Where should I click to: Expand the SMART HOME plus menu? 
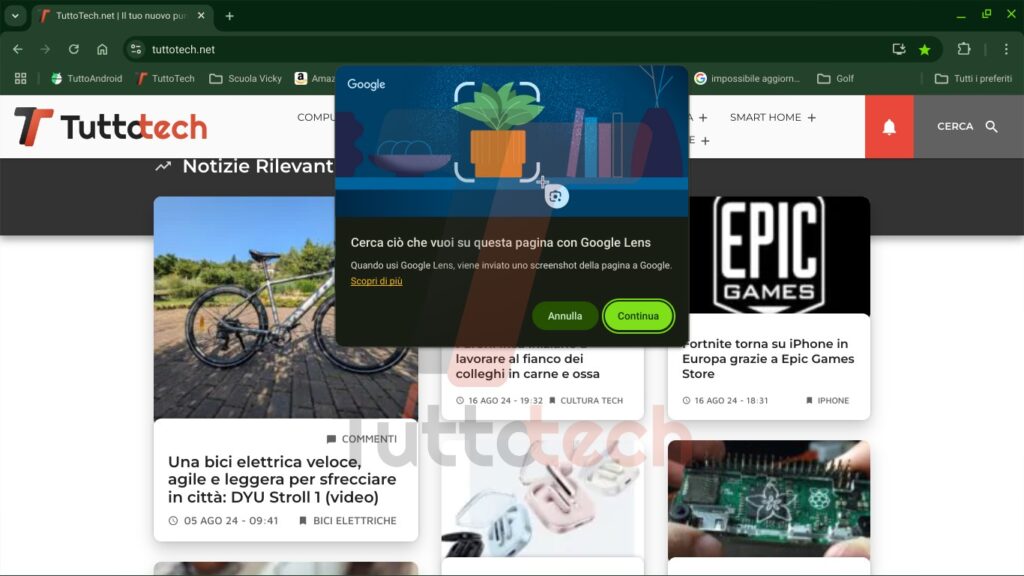tap(812, 117)
